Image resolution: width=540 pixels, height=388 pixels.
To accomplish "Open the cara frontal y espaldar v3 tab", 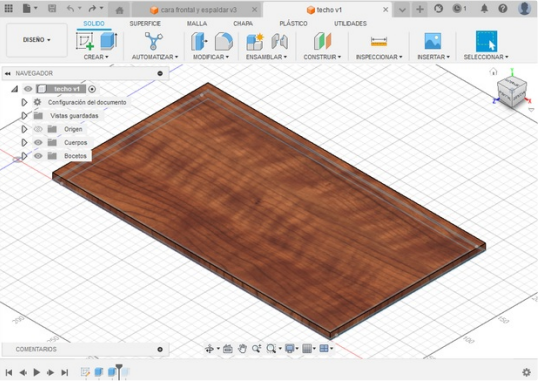I will tap(198, 10).
